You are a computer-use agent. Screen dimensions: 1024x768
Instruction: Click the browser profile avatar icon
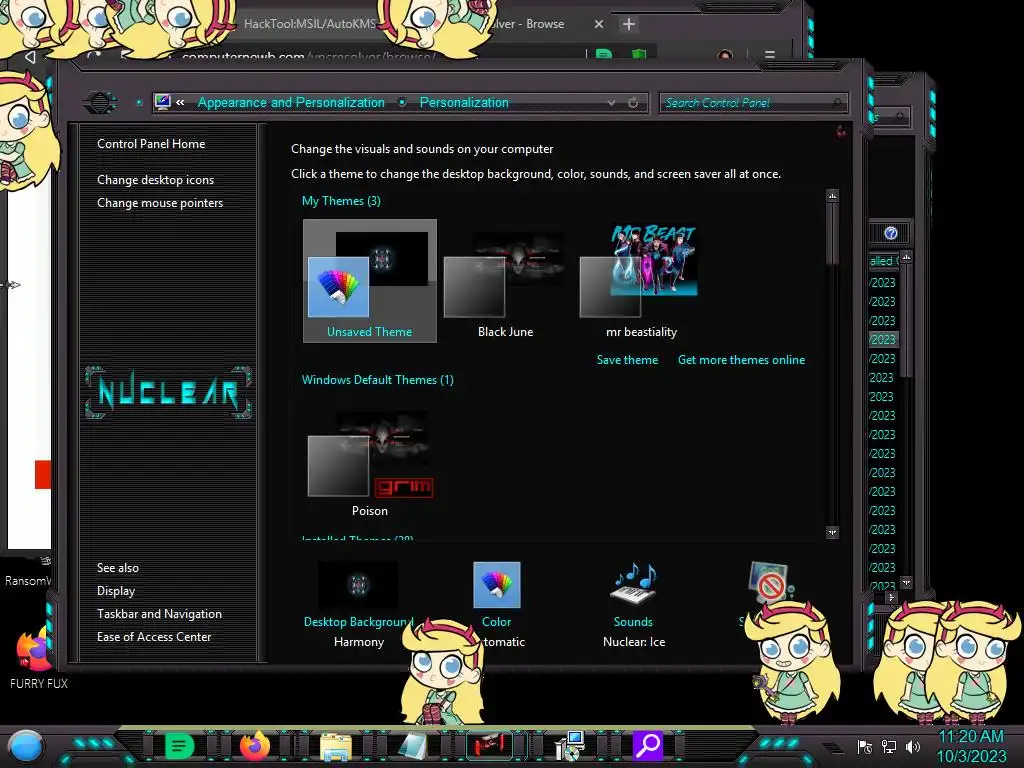point(725,56)
